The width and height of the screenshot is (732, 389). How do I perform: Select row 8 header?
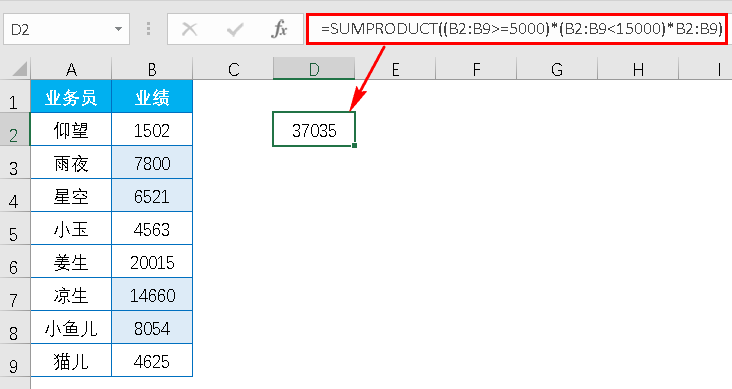[x=14, y=328]
